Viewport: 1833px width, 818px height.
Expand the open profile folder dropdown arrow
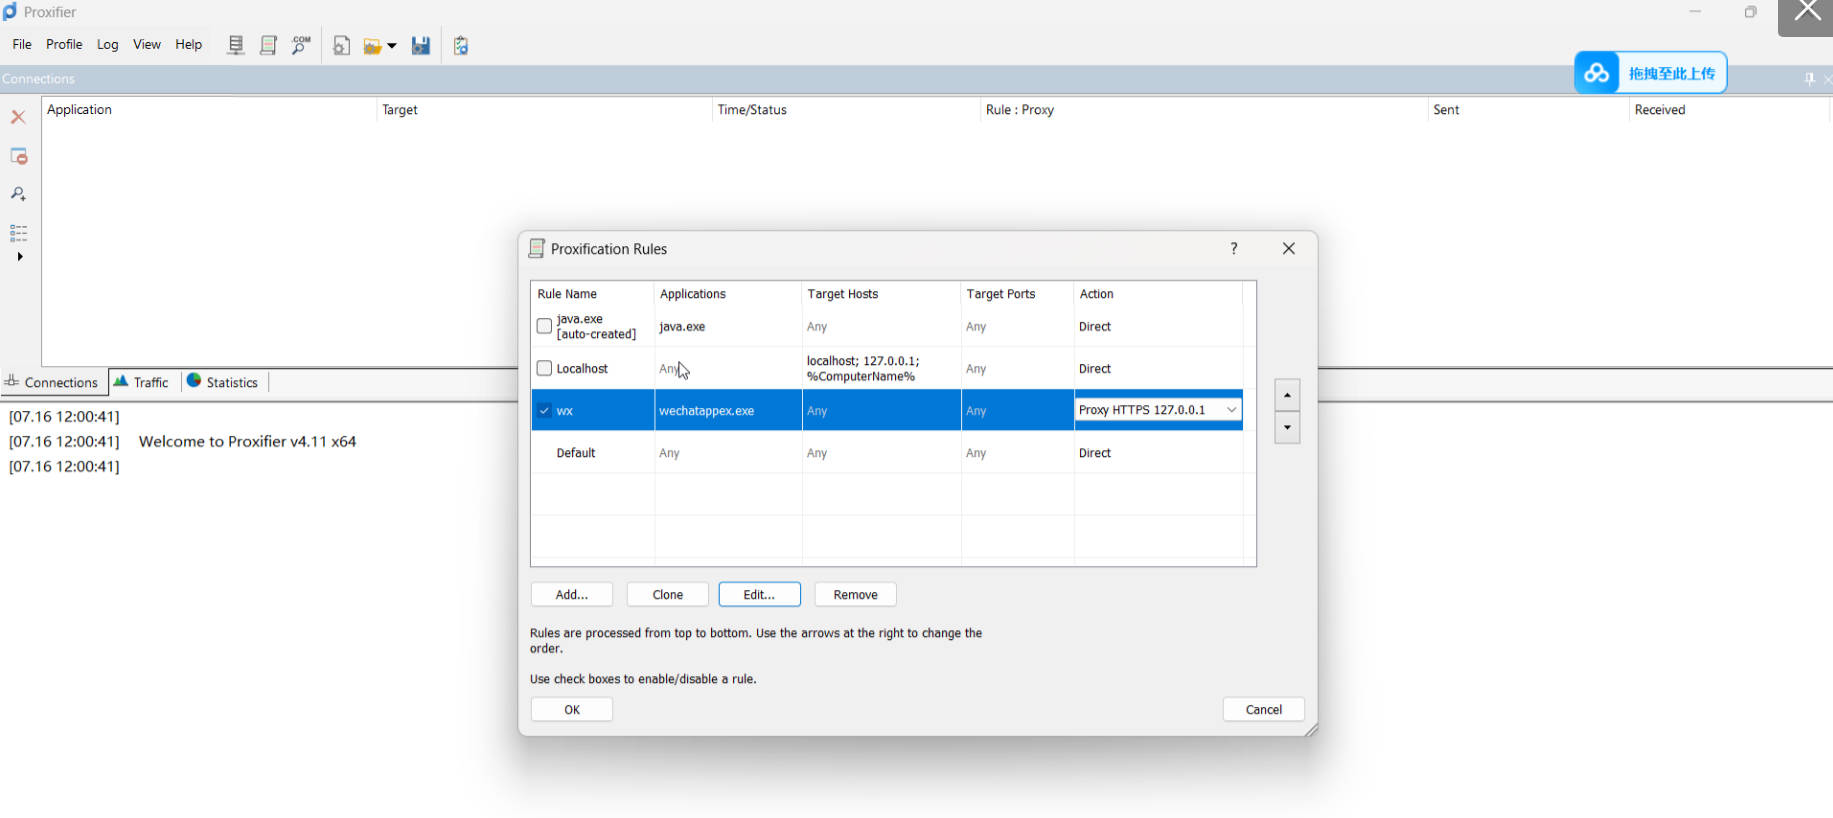392,46
